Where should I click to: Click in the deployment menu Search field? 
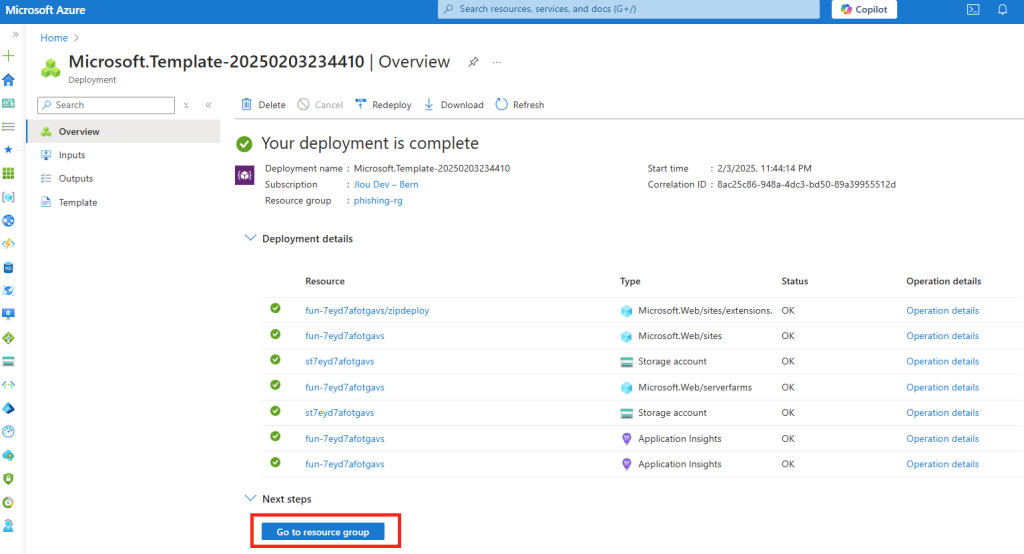click(x=106, y=105)
